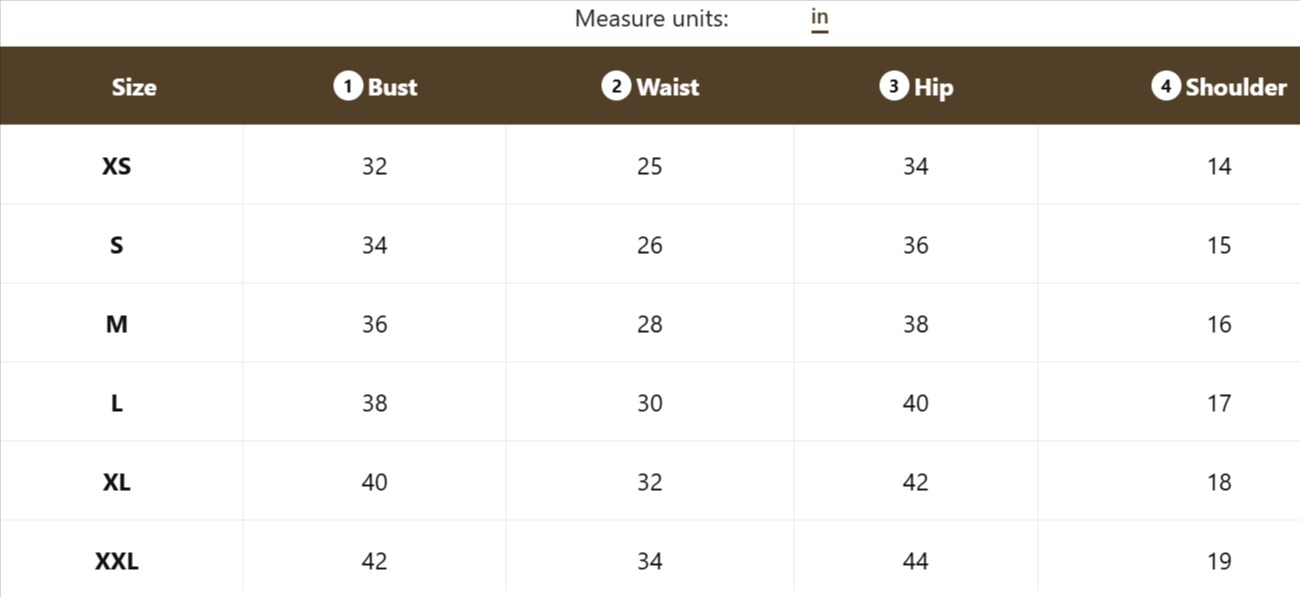Click the L shoulder value 17
Image resolution: width=1300 pixels, height=597 pixels.
point(1219,403)
